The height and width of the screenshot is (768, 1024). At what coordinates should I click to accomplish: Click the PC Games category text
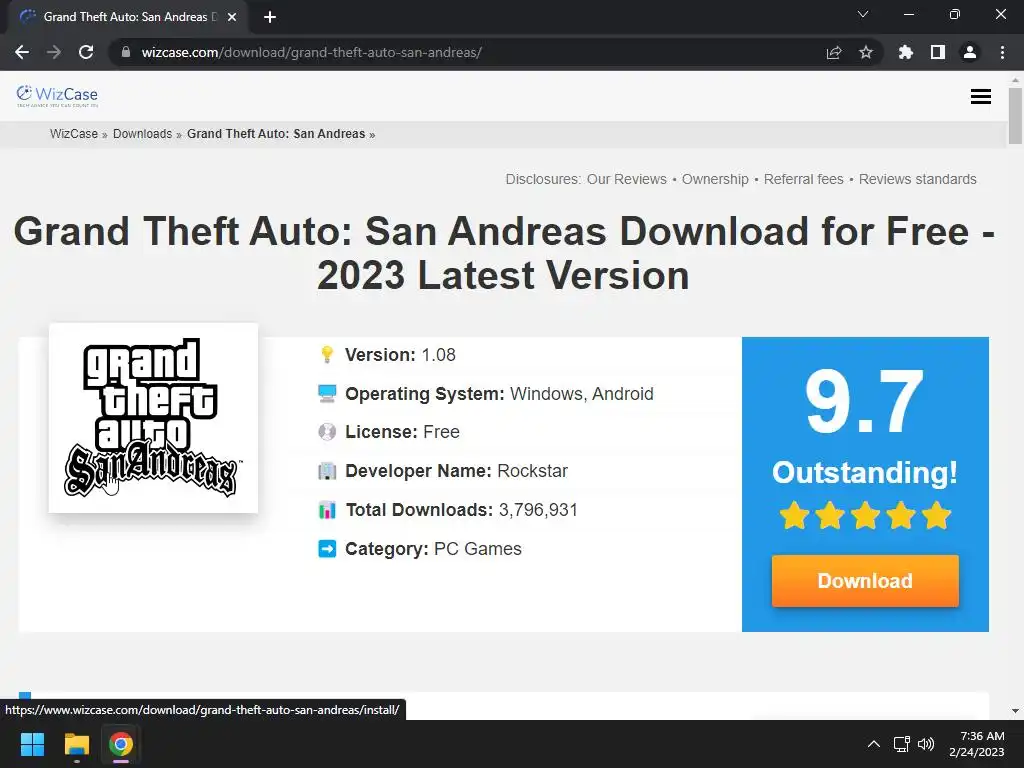(x=477, y=549)
